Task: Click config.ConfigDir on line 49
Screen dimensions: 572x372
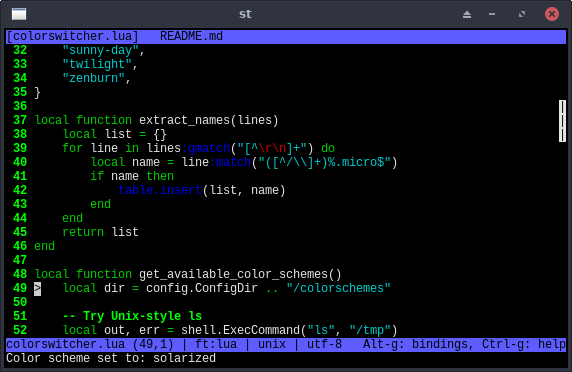Action: tap(202, 288)
